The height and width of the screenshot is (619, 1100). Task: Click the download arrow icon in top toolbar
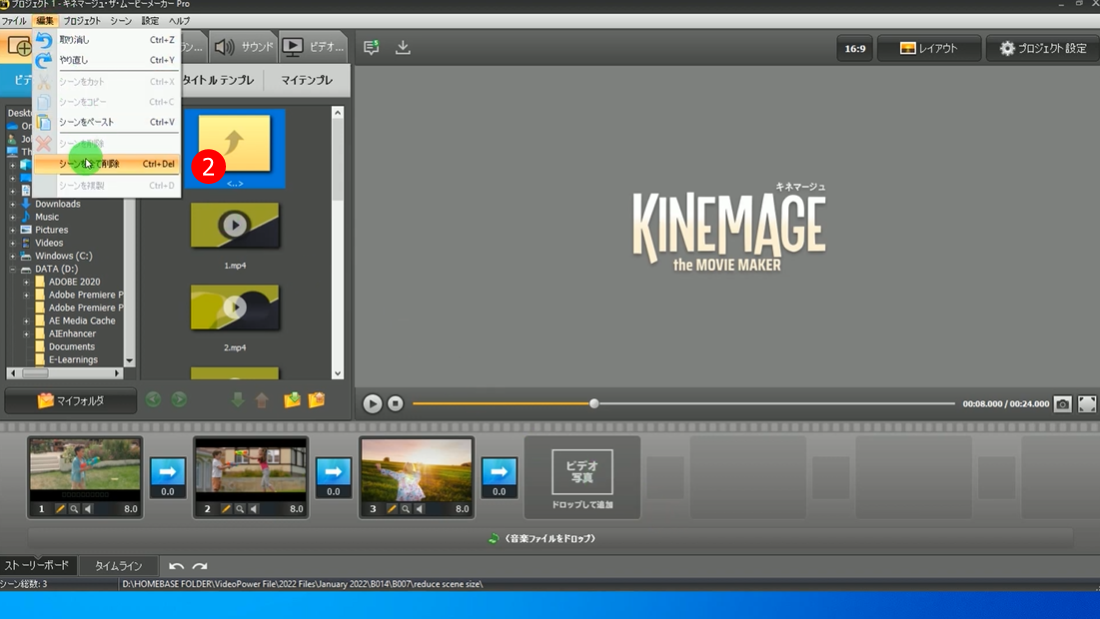(x=403, y=47)
